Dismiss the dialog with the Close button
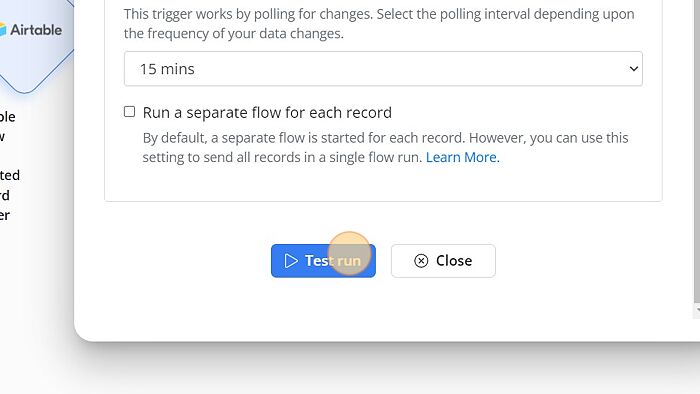Screen dimensions: 700x394 click(x=443, y=261)
